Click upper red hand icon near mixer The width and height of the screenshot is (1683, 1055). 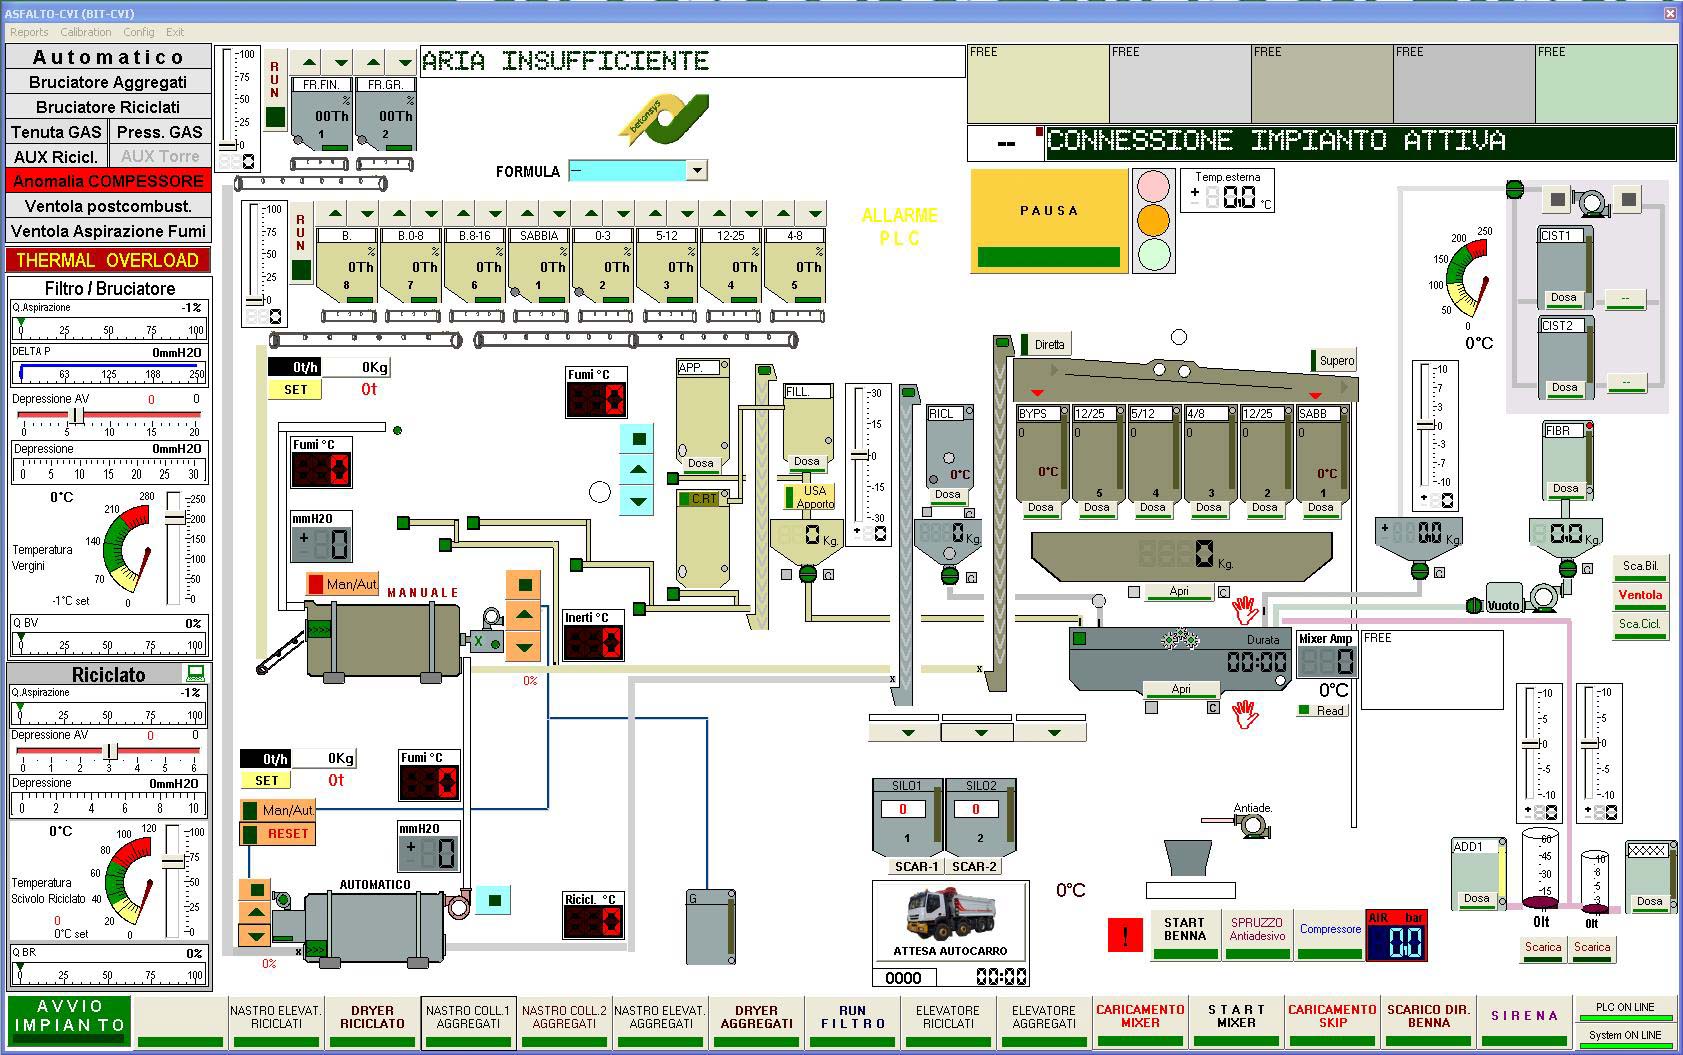pyautogui.click(x=1243, y=609)
